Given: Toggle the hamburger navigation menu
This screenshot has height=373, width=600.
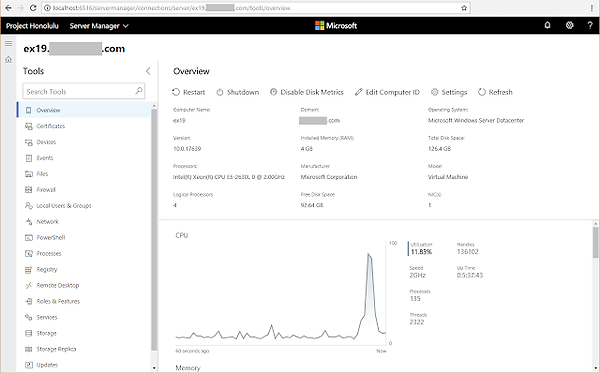Looking at the screenshot, I should (x=8, y=44).
